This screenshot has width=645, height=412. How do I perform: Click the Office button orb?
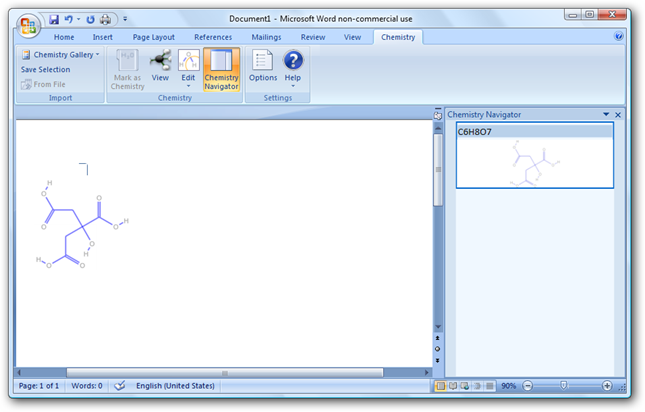point(28,25)
